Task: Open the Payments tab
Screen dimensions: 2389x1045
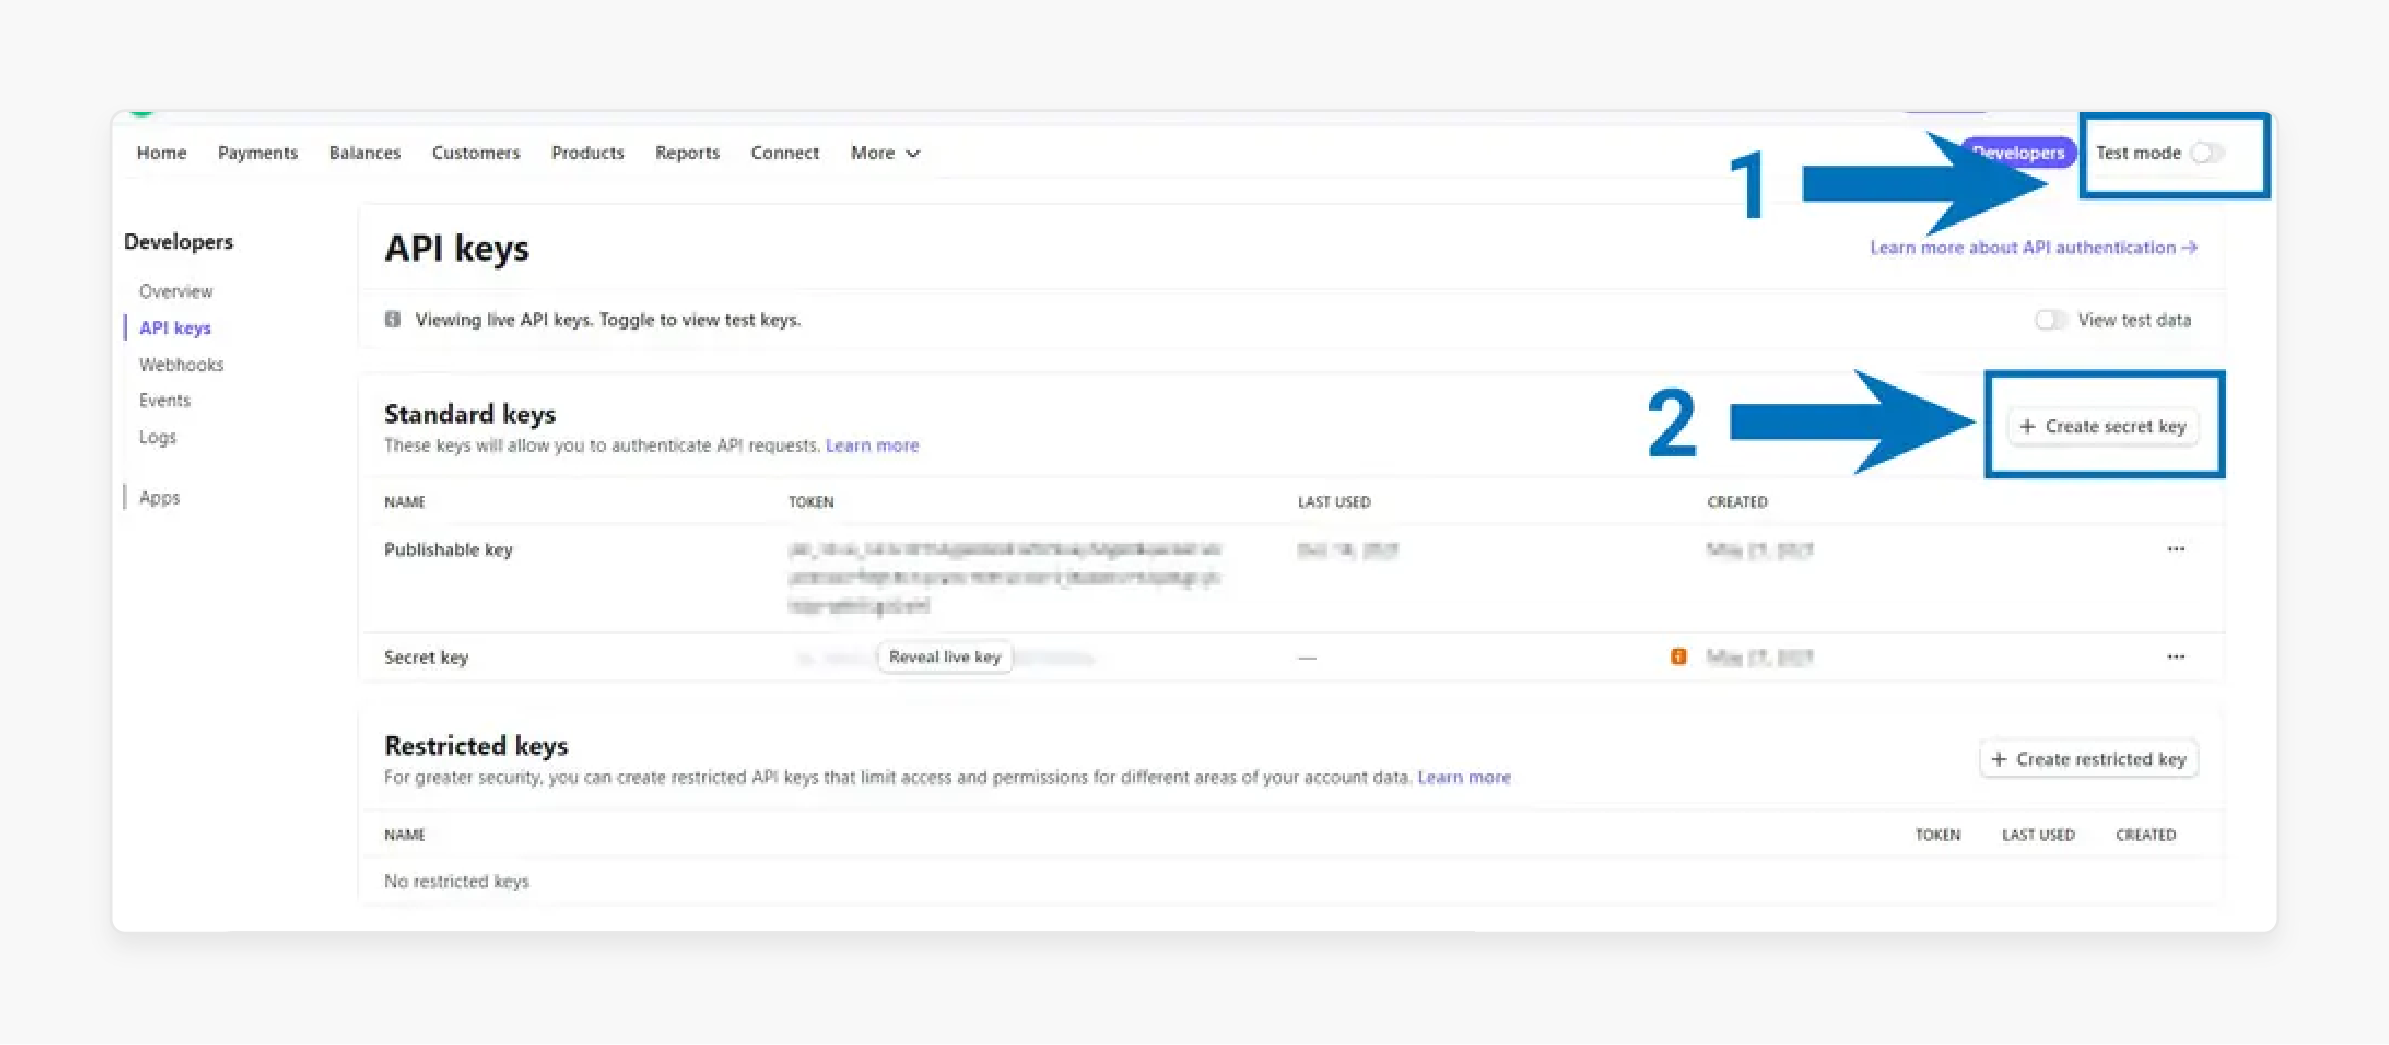Action: (258, 153)
